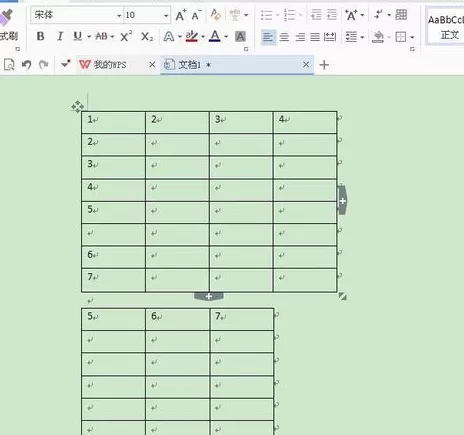Click the numbered list icon
Viewport: 464px width, 435px height.
click(x=290, y=15)
